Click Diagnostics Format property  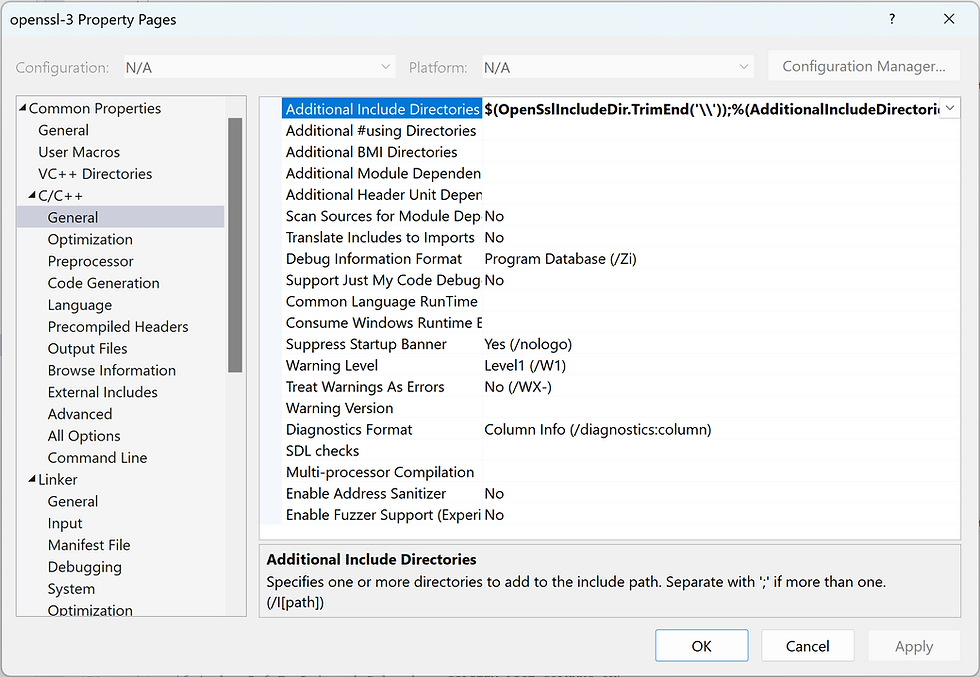(349, 429)
